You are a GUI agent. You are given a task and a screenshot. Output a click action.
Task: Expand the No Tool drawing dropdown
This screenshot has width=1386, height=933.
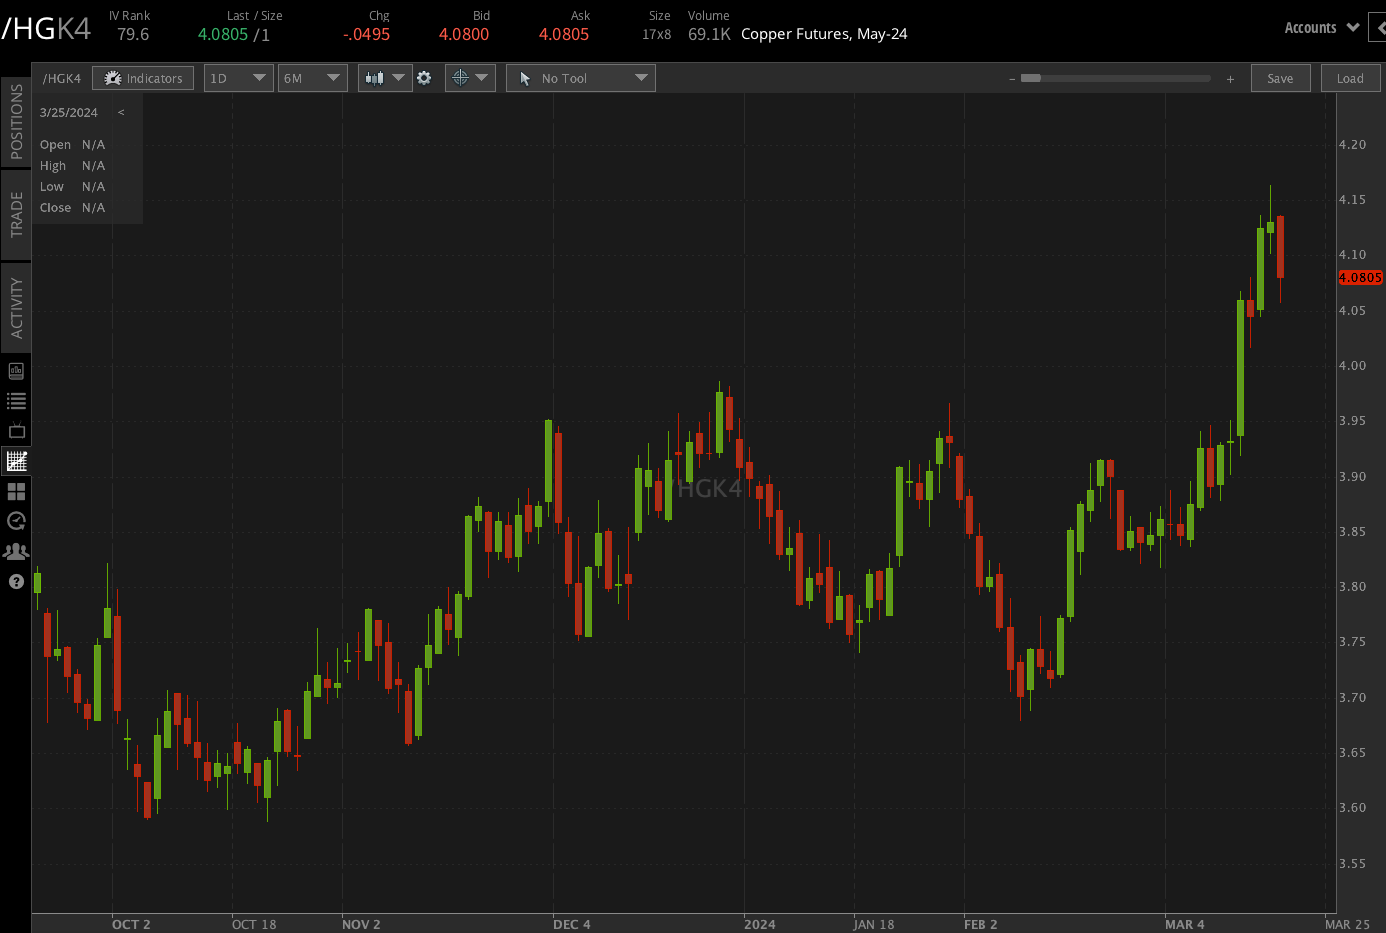pyautogui.click(x=580, y=77)
